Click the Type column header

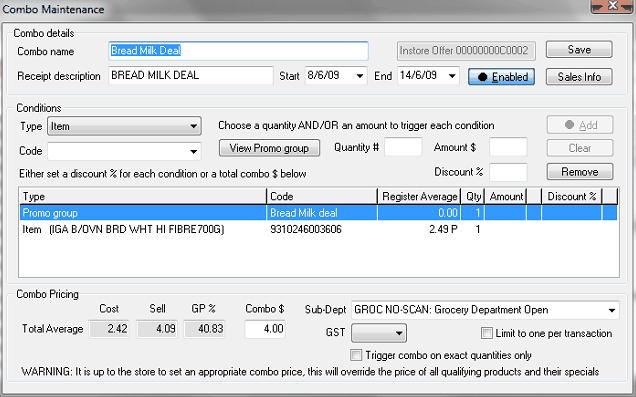pos(143,197)
